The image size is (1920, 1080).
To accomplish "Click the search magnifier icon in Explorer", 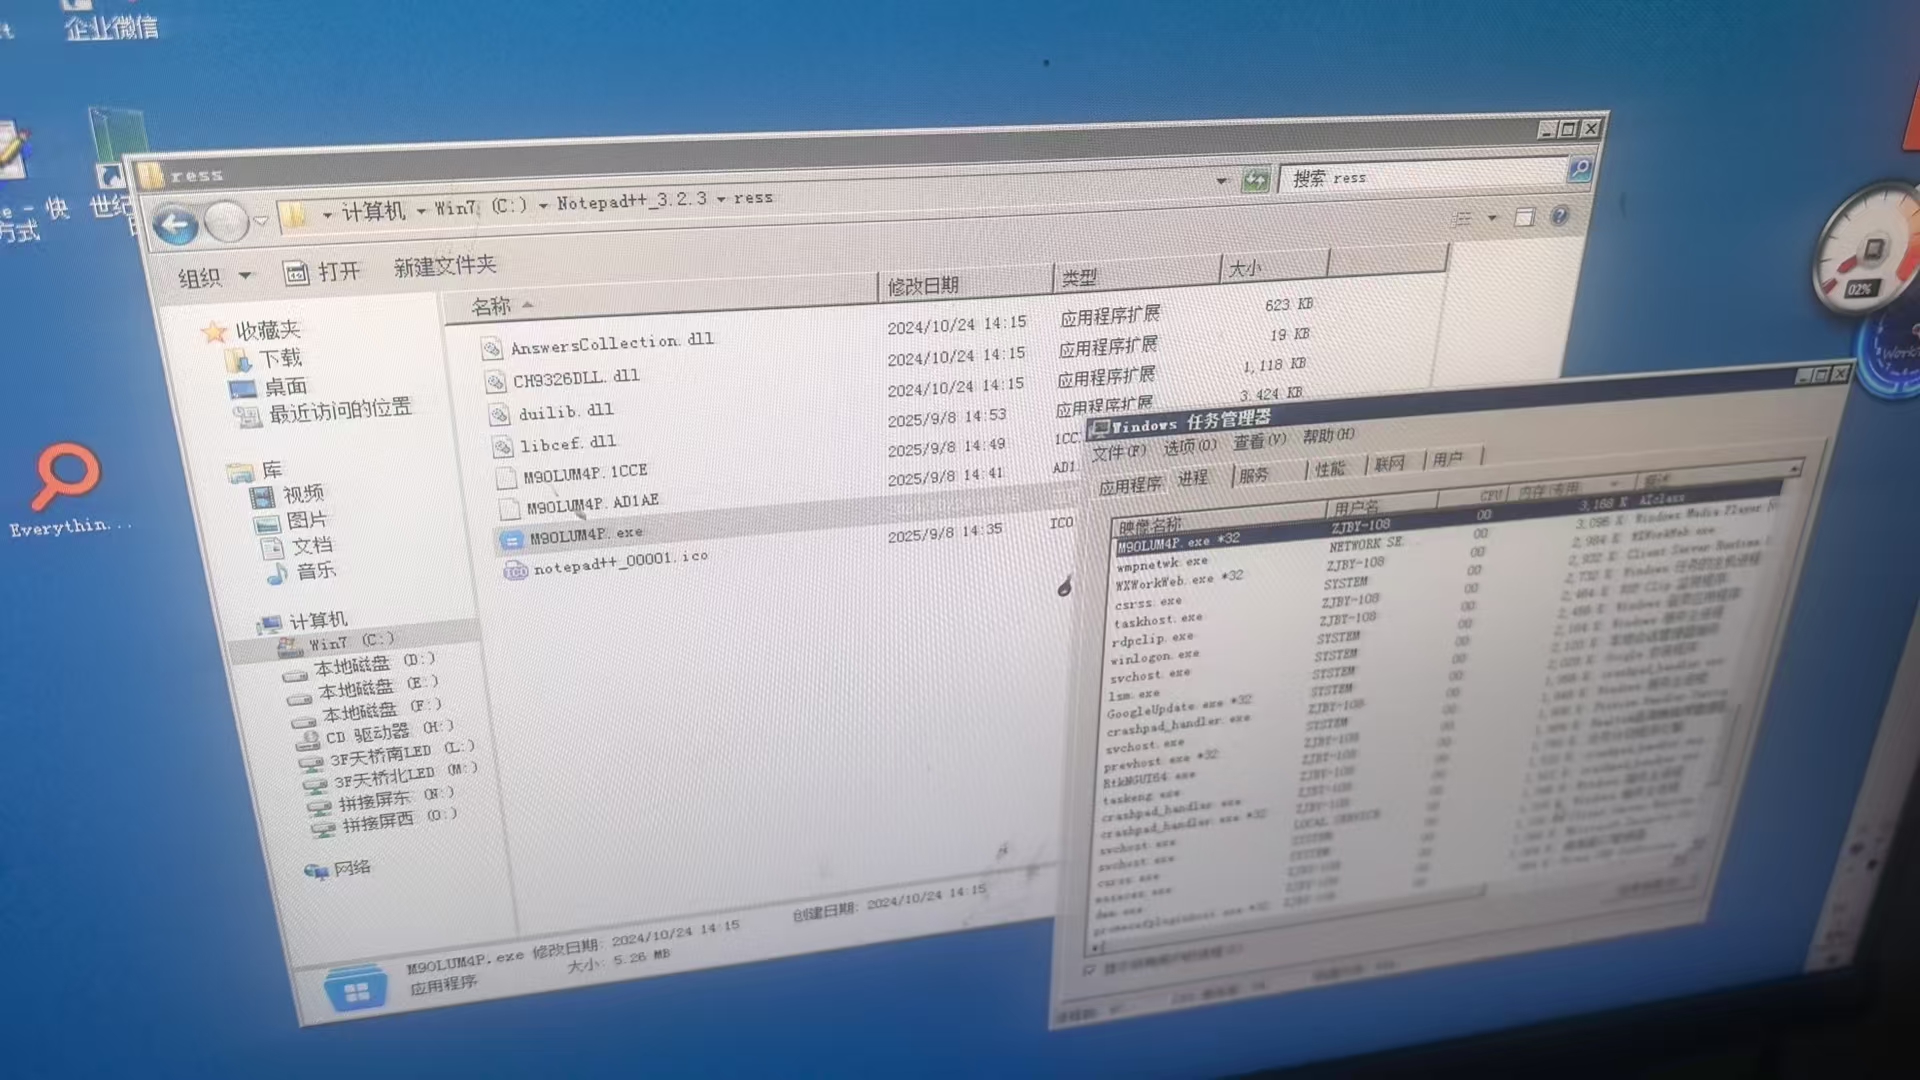I will [1579, 169].
